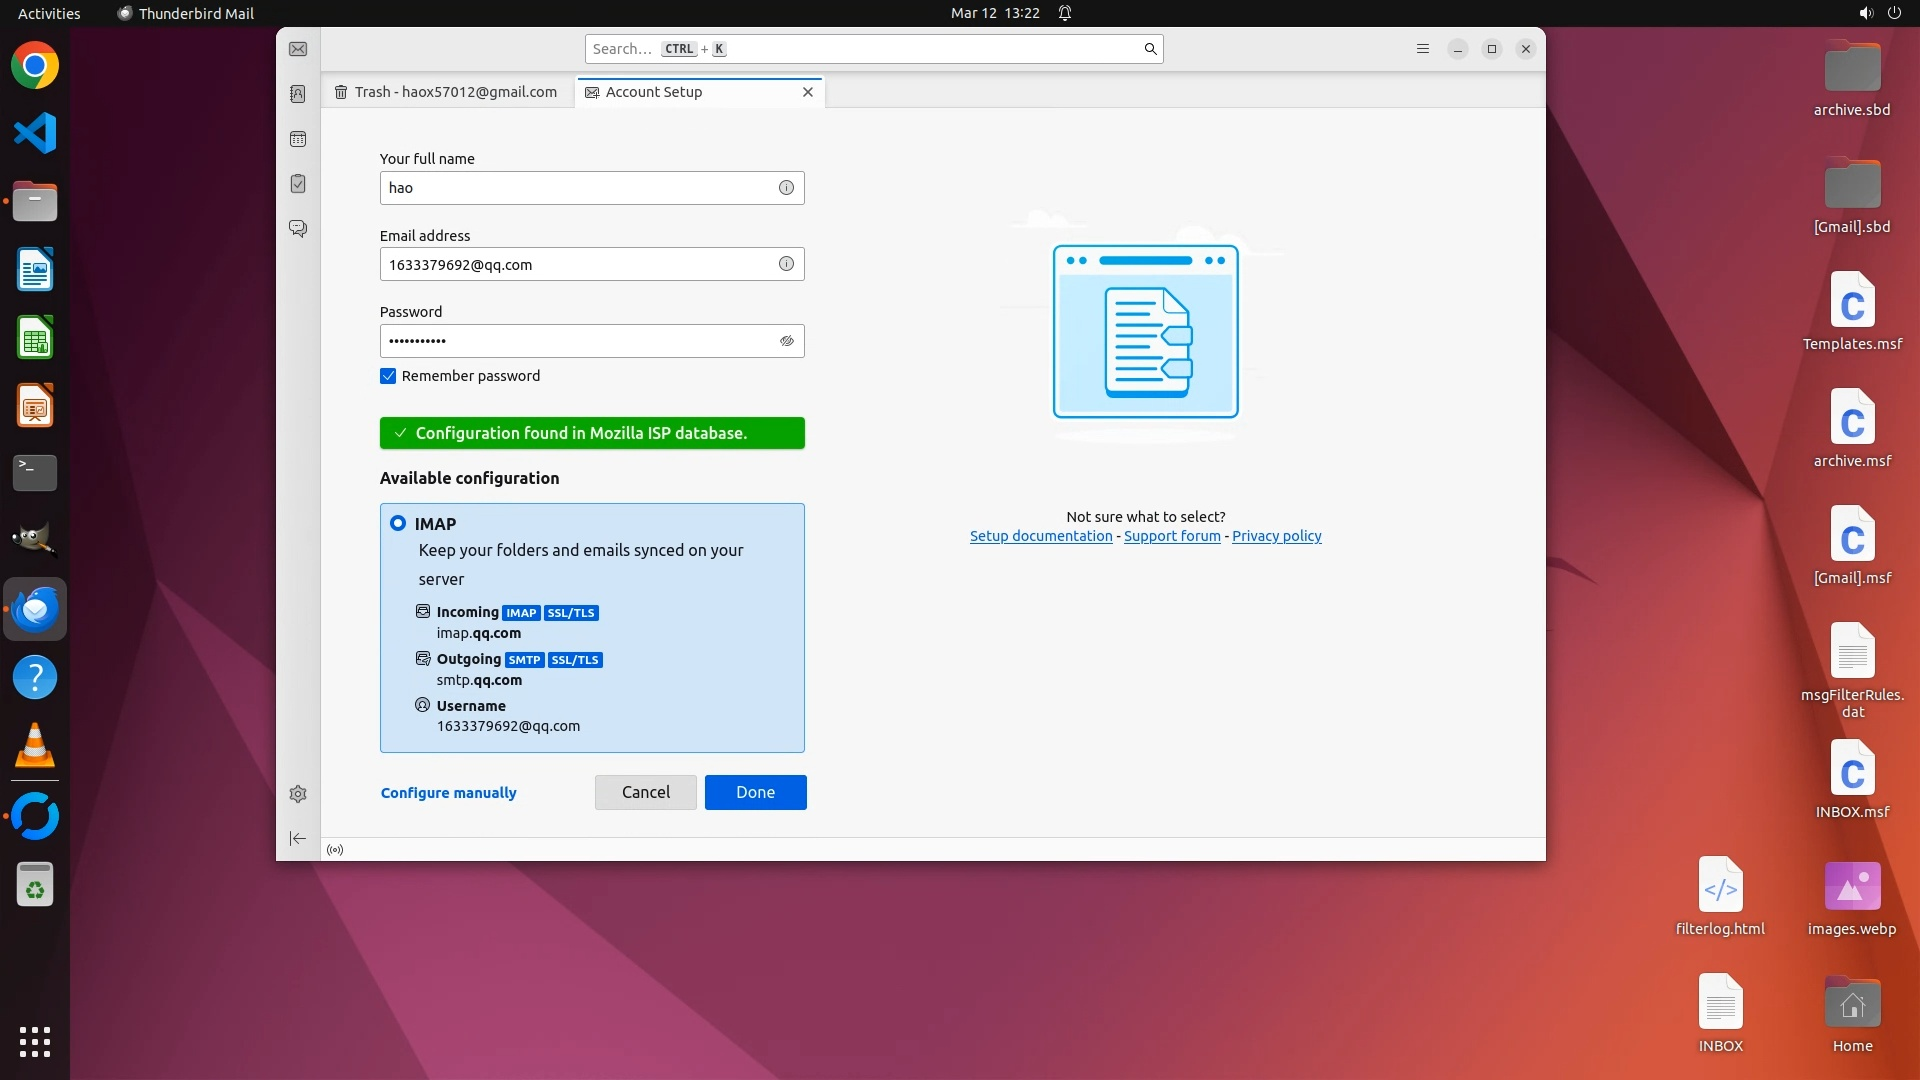
Task: Click Configure manually link
Action: tap(448, 793)
